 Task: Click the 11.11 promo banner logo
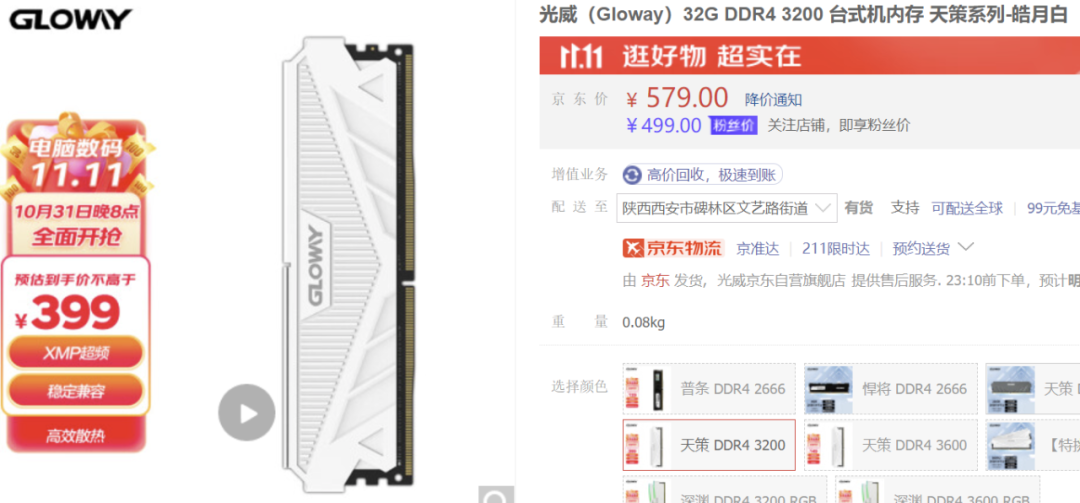(x=581, y=57)
